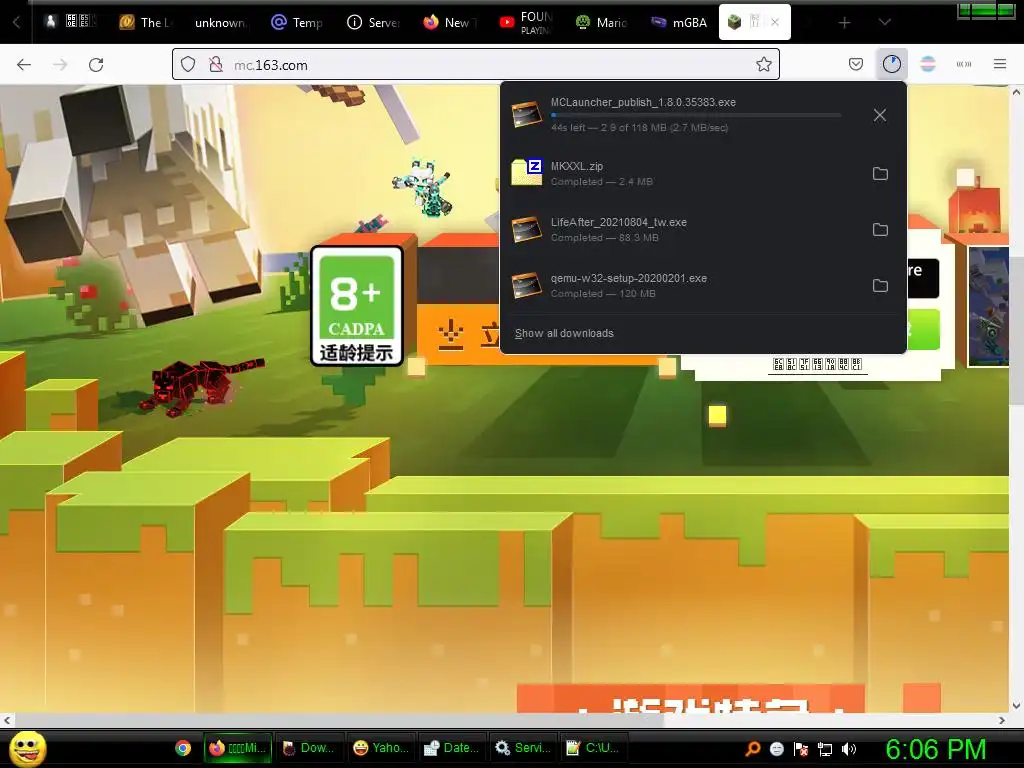Click the orange download button on page
1024x768 pixels.
point(458,332)
